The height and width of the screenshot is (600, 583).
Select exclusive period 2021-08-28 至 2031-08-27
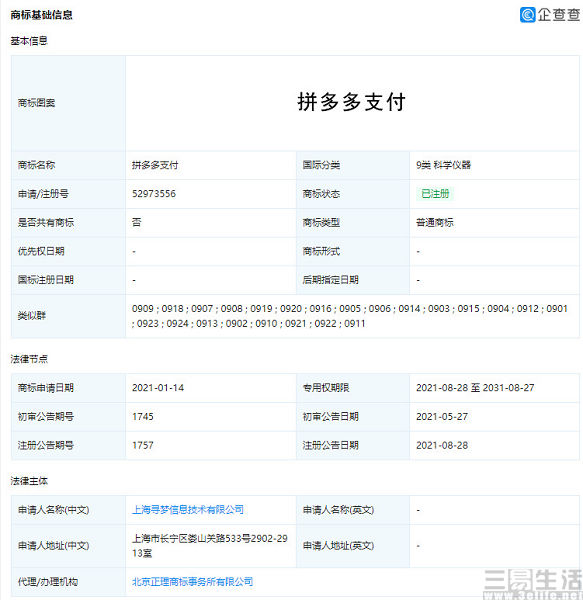click(475, 388)
